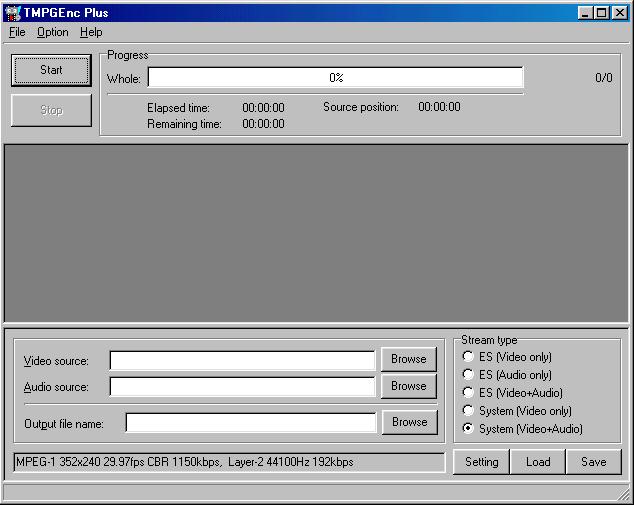Click the Whole progress bar
Screen dimensions: 634x505
tap(336, 77)
